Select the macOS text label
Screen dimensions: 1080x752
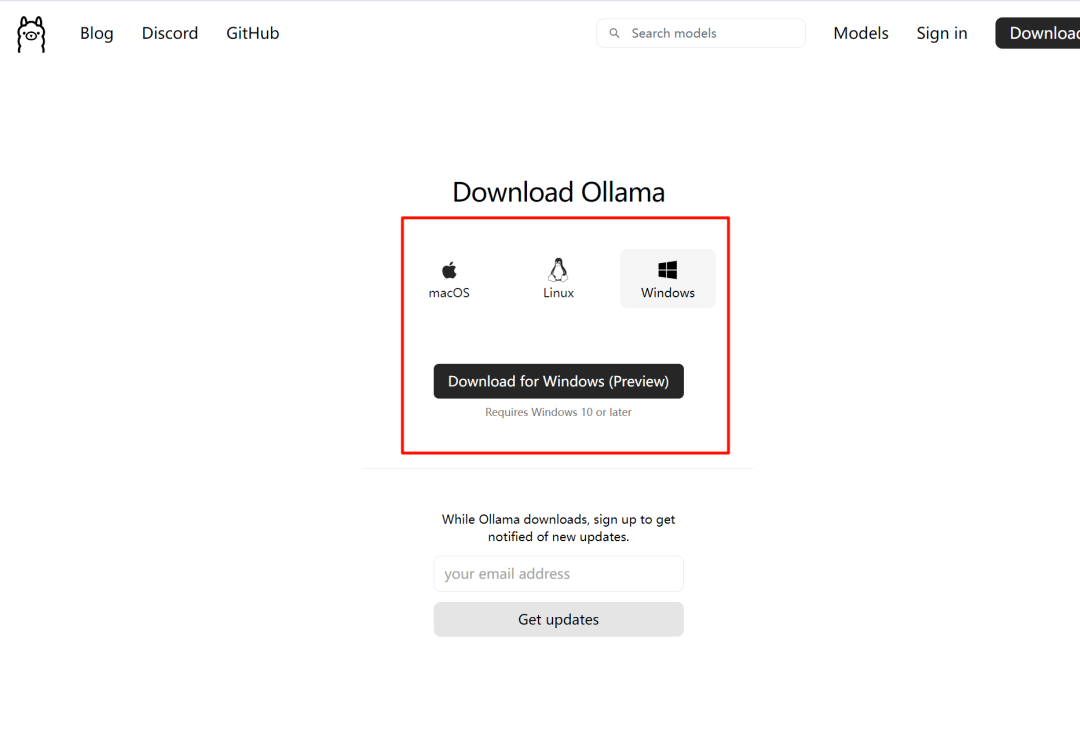449,293
